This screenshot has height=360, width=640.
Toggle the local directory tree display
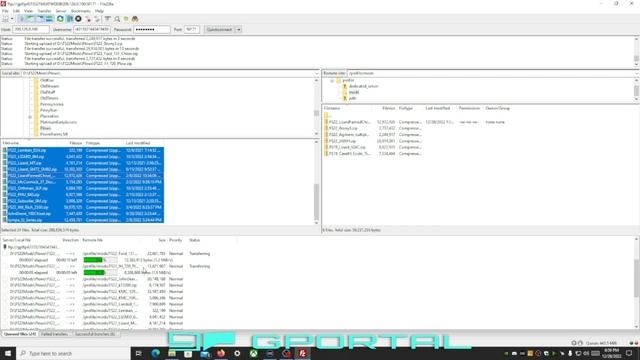point(31,19)
